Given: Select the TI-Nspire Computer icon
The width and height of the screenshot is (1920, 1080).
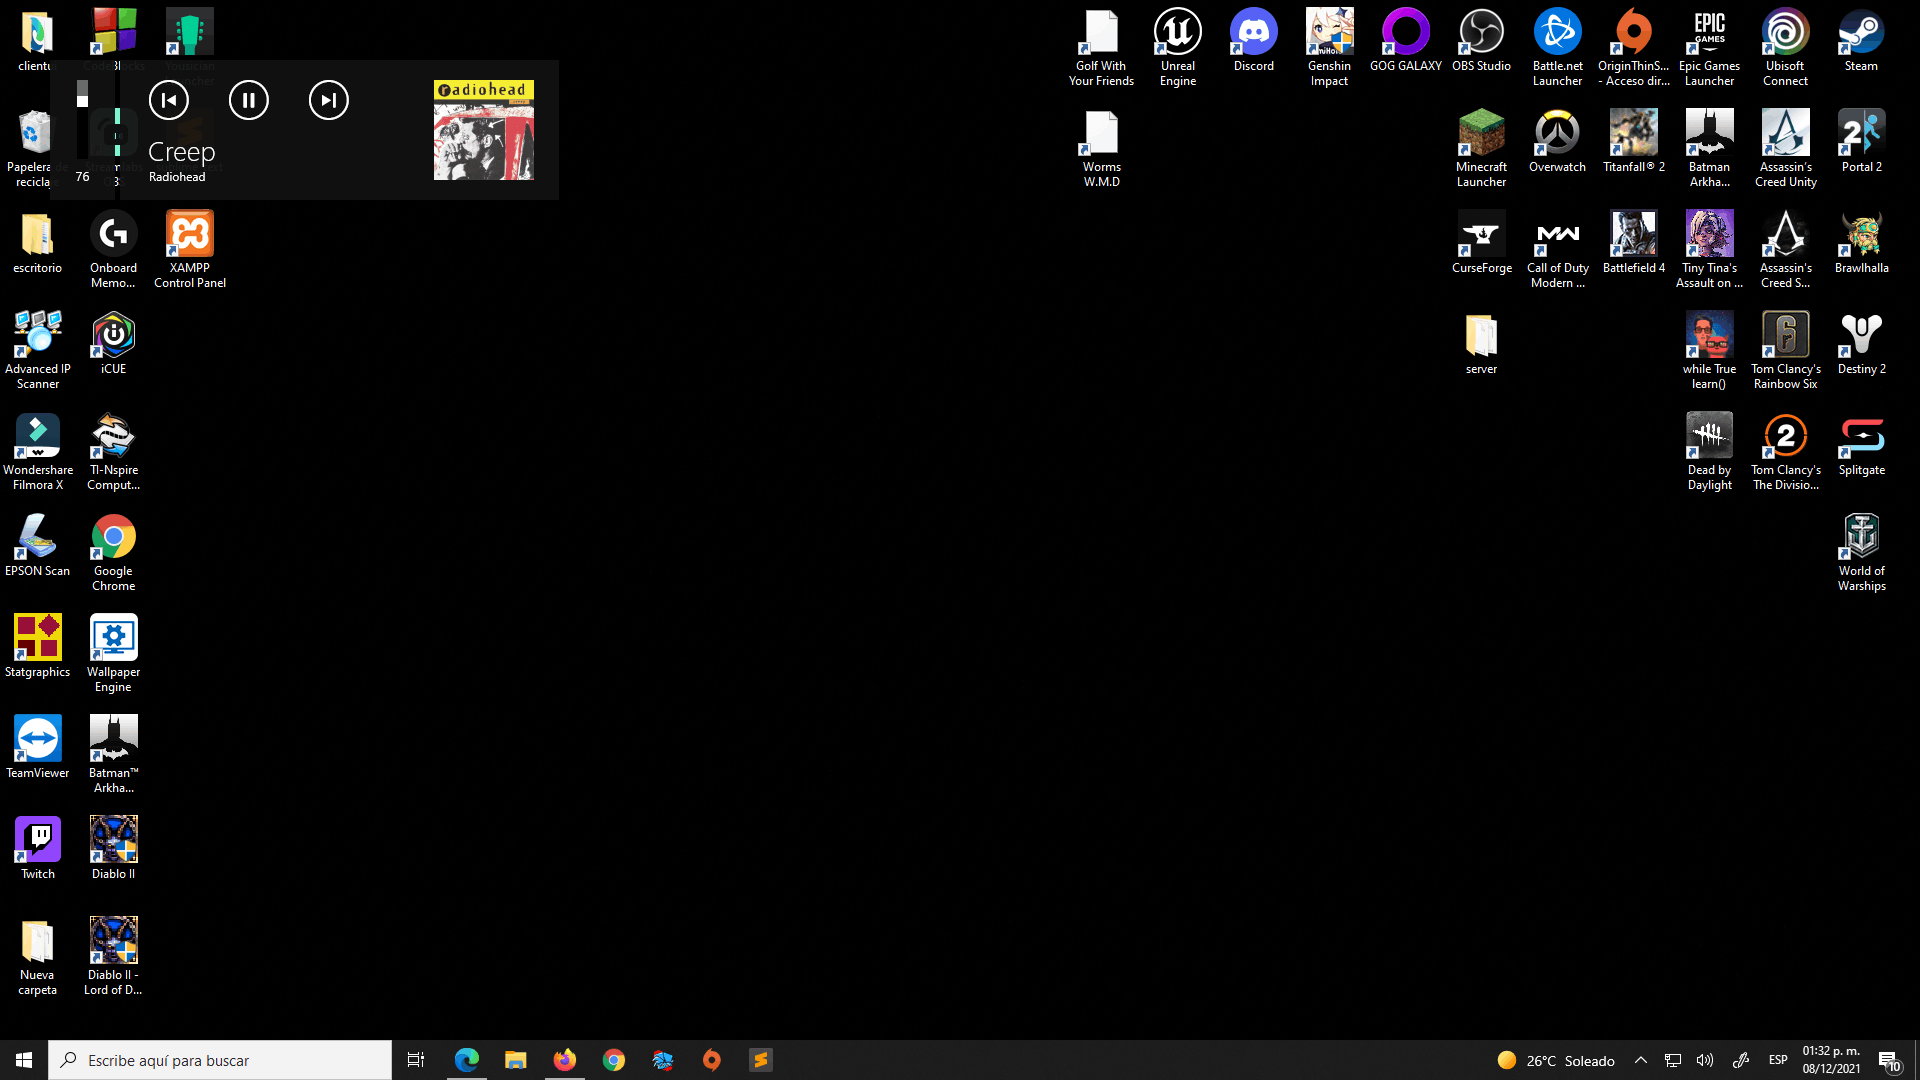Looking at the screenshot, I should (x=114, y=451).
